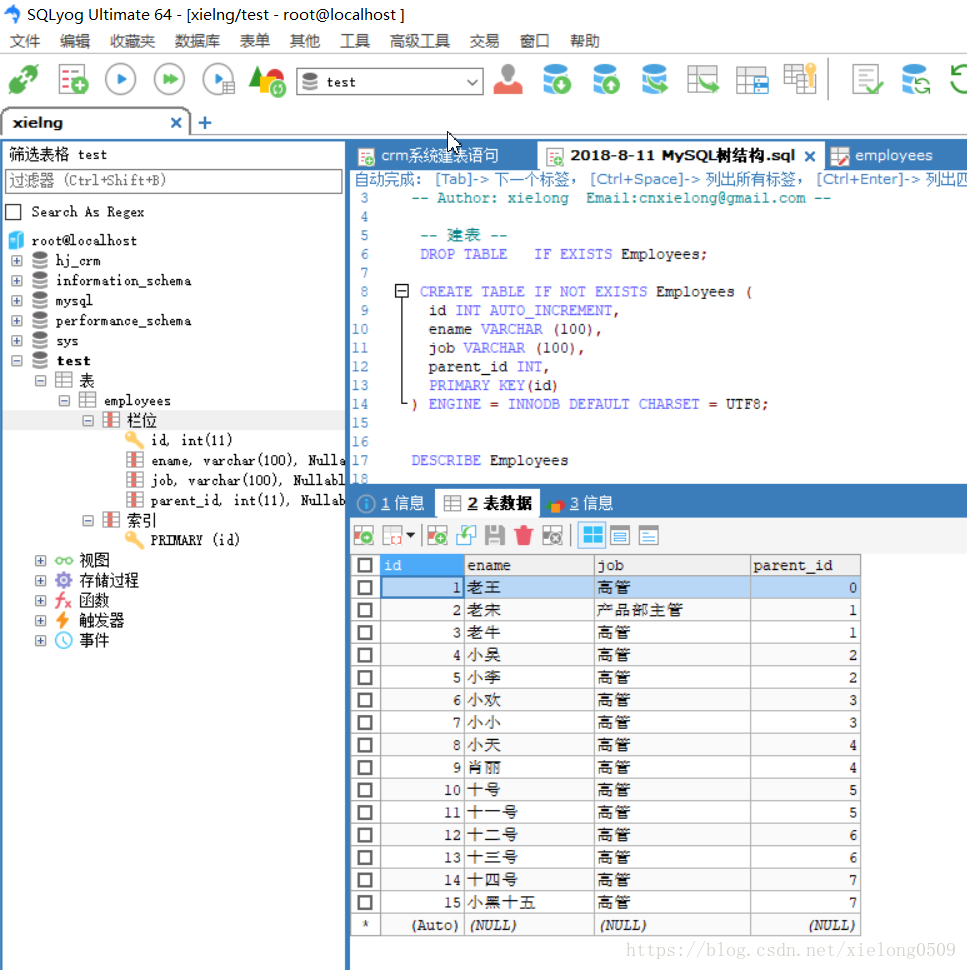Click execute and edit resultset icon
The image size is (967, 970).
218,80
